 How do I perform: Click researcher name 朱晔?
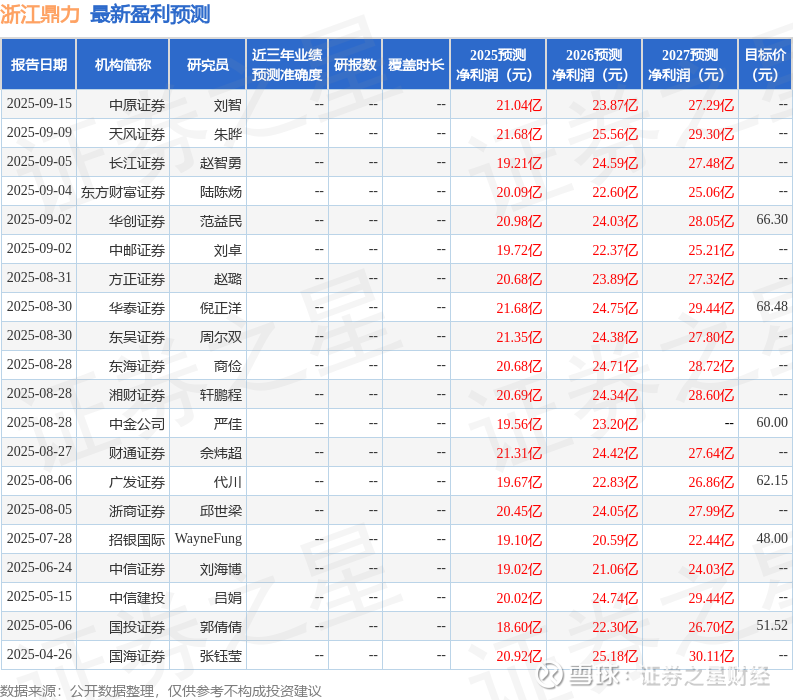click(228, 134)
